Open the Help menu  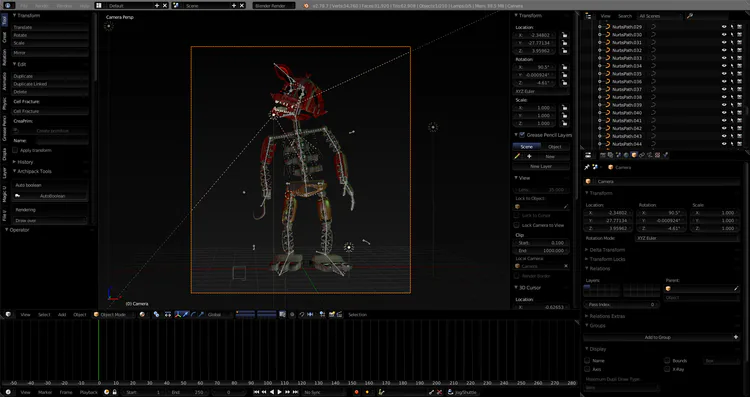tap(85, 6)
